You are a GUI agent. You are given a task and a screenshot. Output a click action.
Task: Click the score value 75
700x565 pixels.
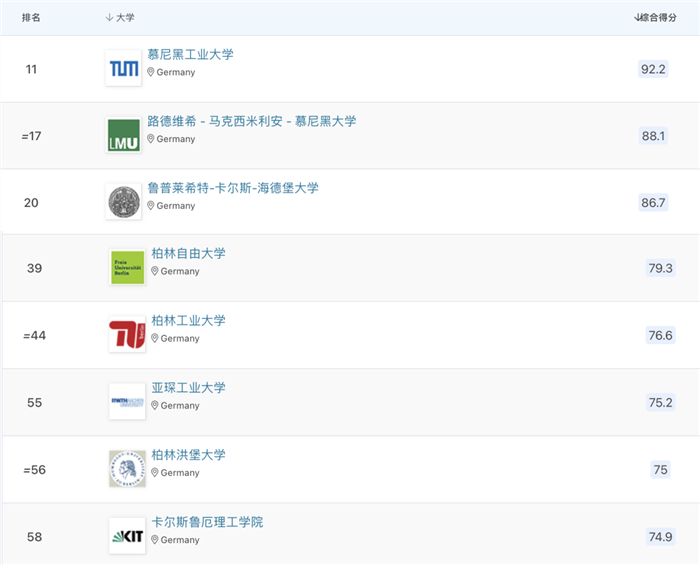point(660,469)
